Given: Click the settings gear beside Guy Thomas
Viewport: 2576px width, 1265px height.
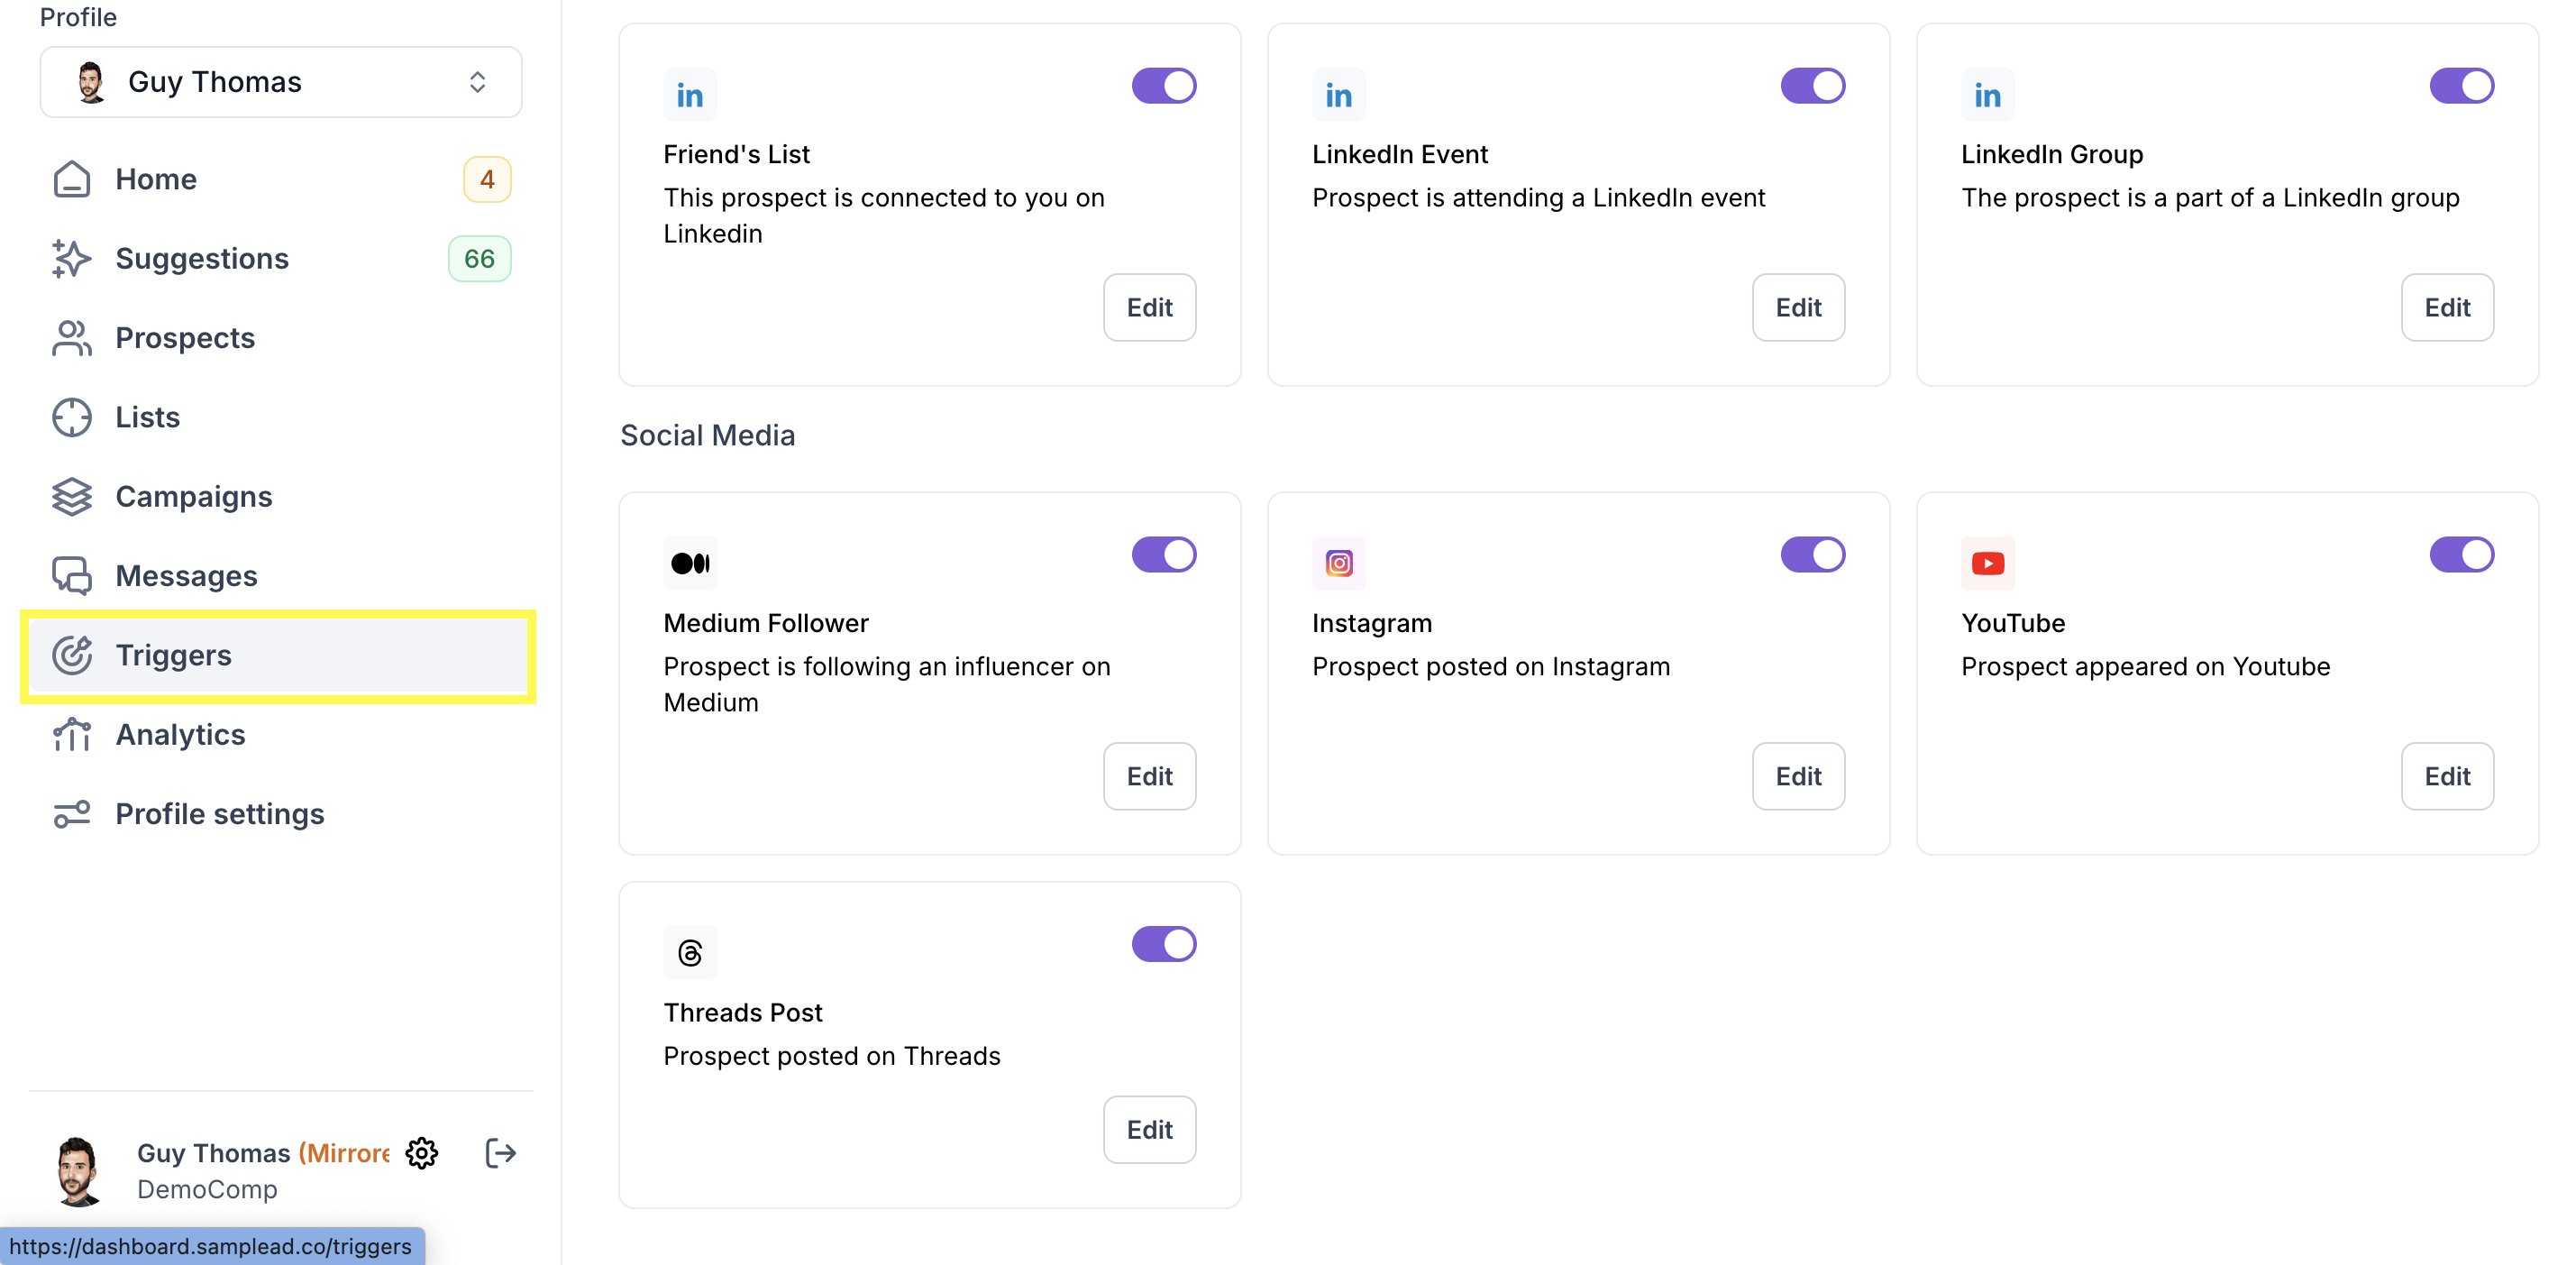Looking at the screenshot, I should [x=422, y=1153].
